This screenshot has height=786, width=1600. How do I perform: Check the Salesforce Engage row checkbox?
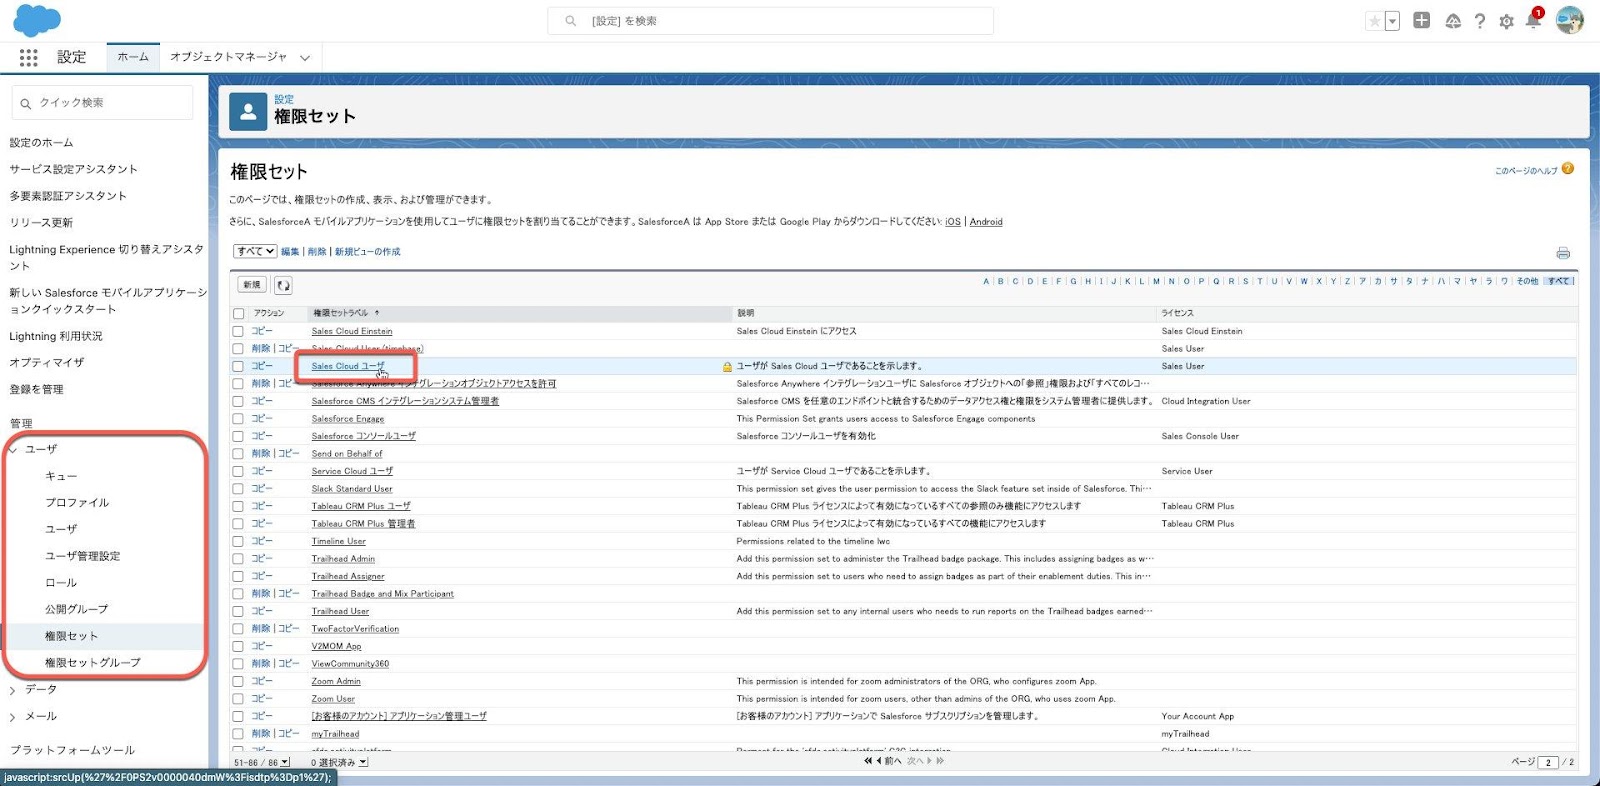(238, 419)
